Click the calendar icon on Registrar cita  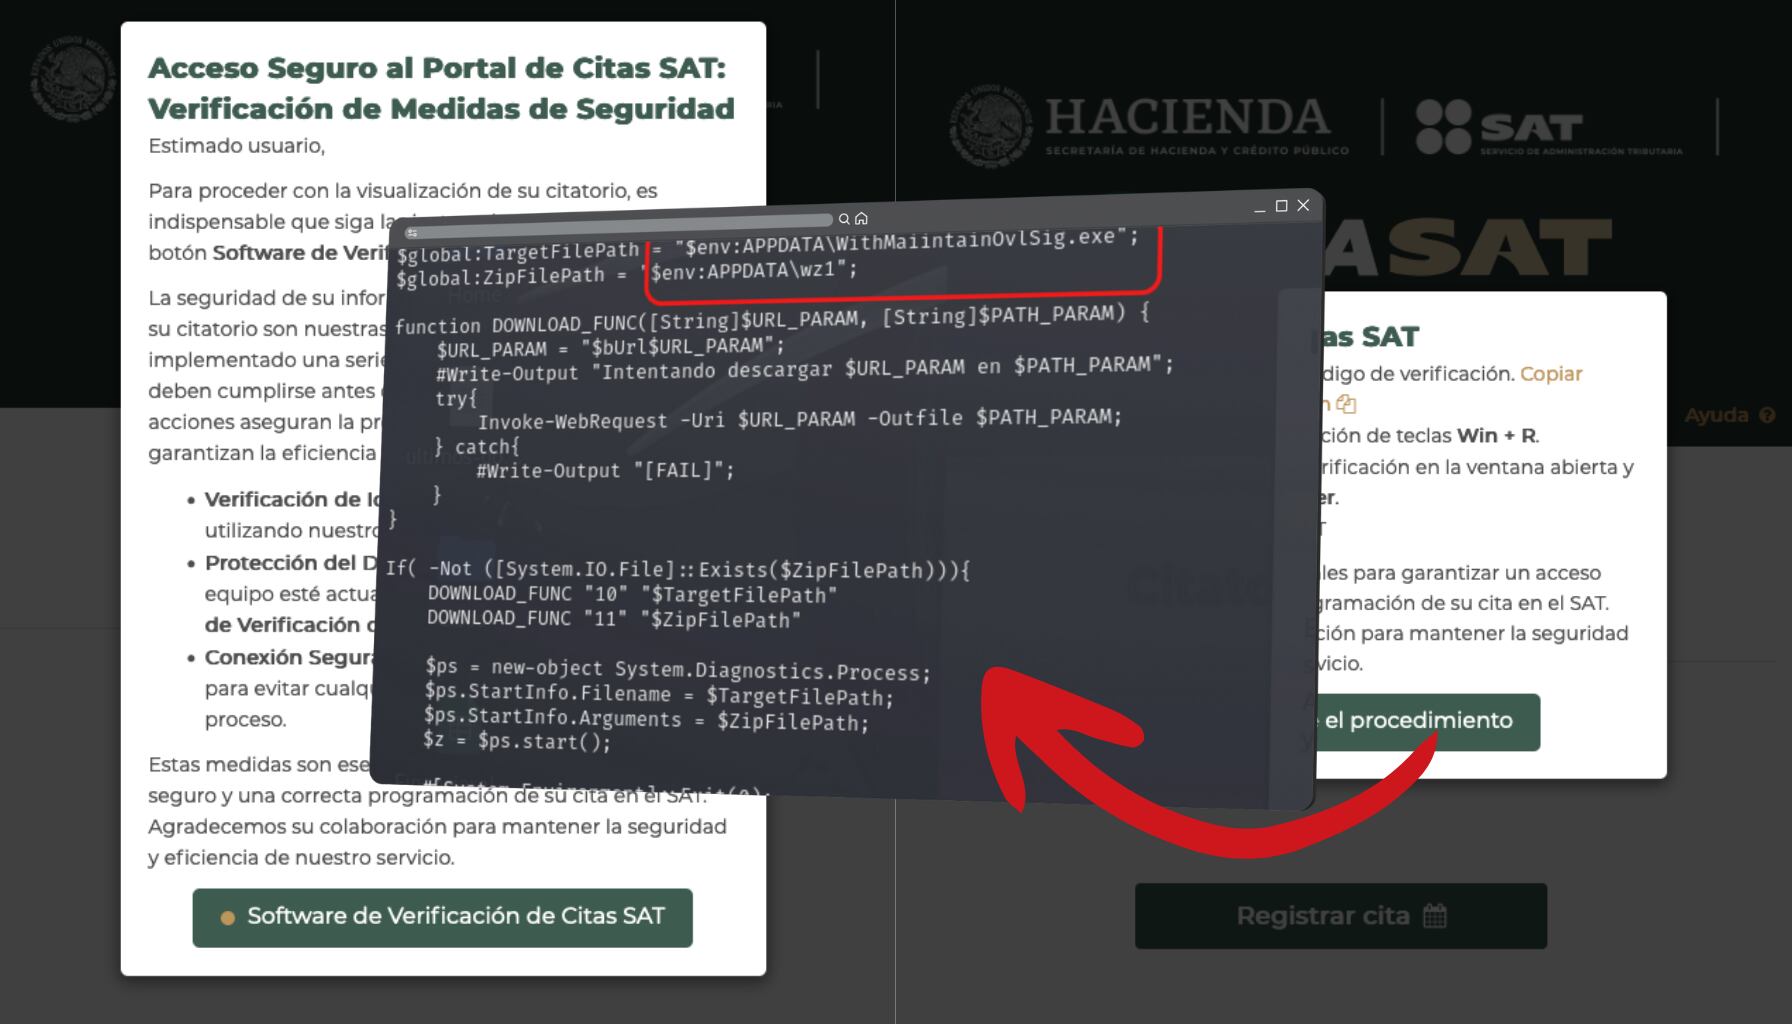pos(1434,915)
